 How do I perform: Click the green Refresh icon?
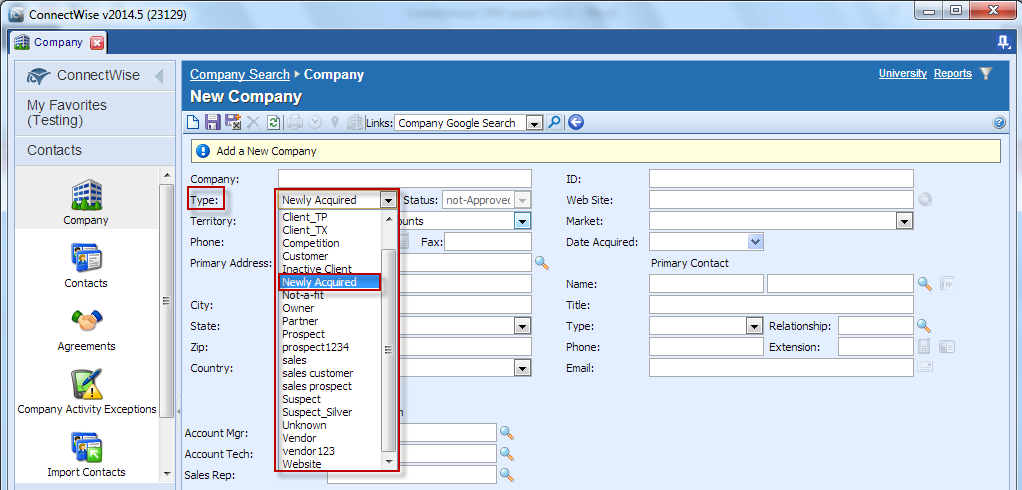pyautogui.click(x=274, y=122)
